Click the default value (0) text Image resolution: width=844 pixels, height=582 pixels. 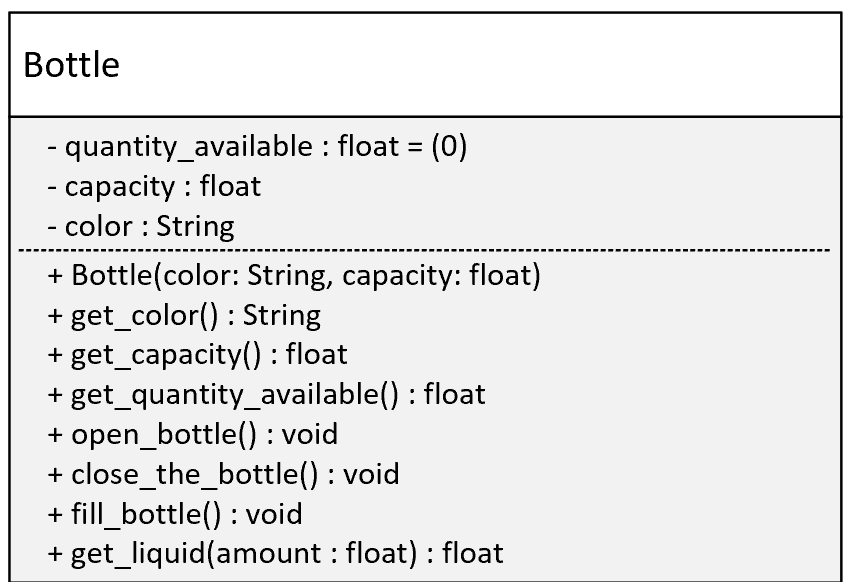(449, 146)
